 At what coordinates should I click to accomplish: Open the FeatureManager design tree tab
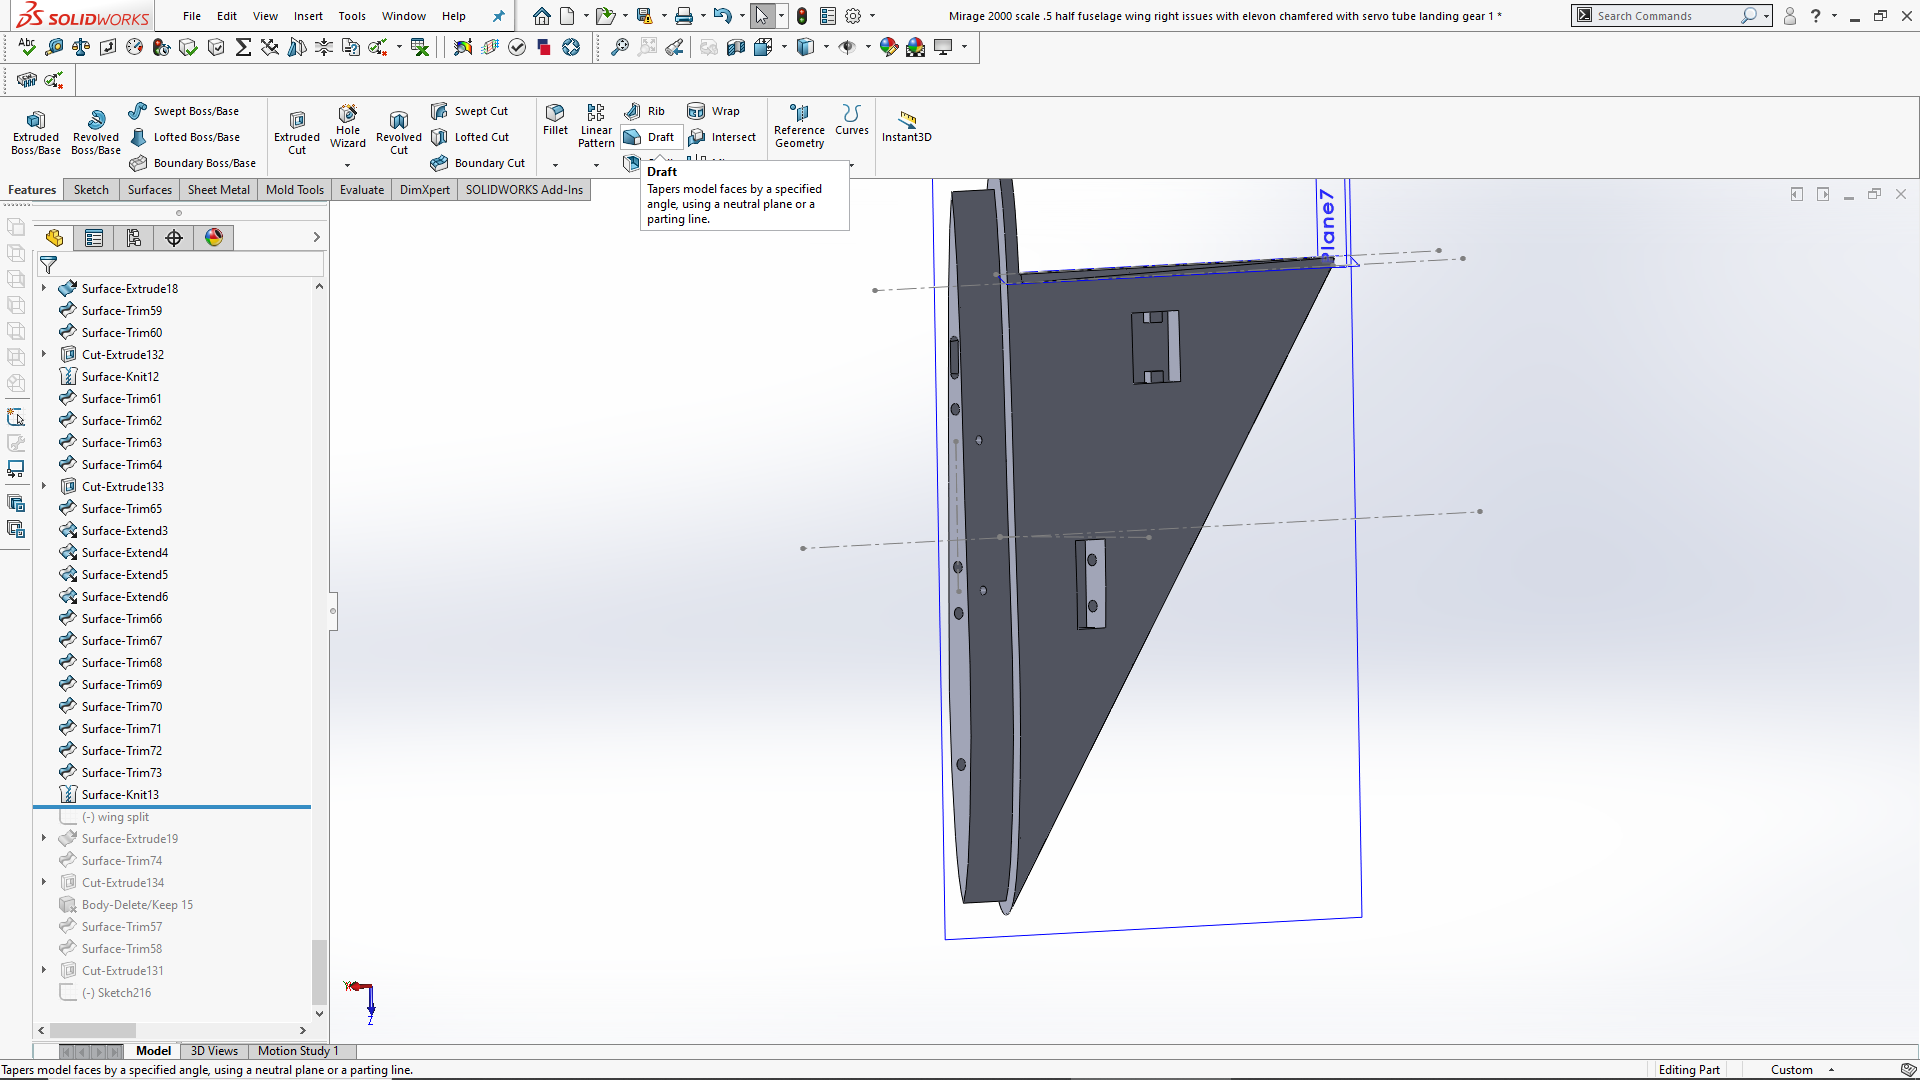click(x=54, y=238)
